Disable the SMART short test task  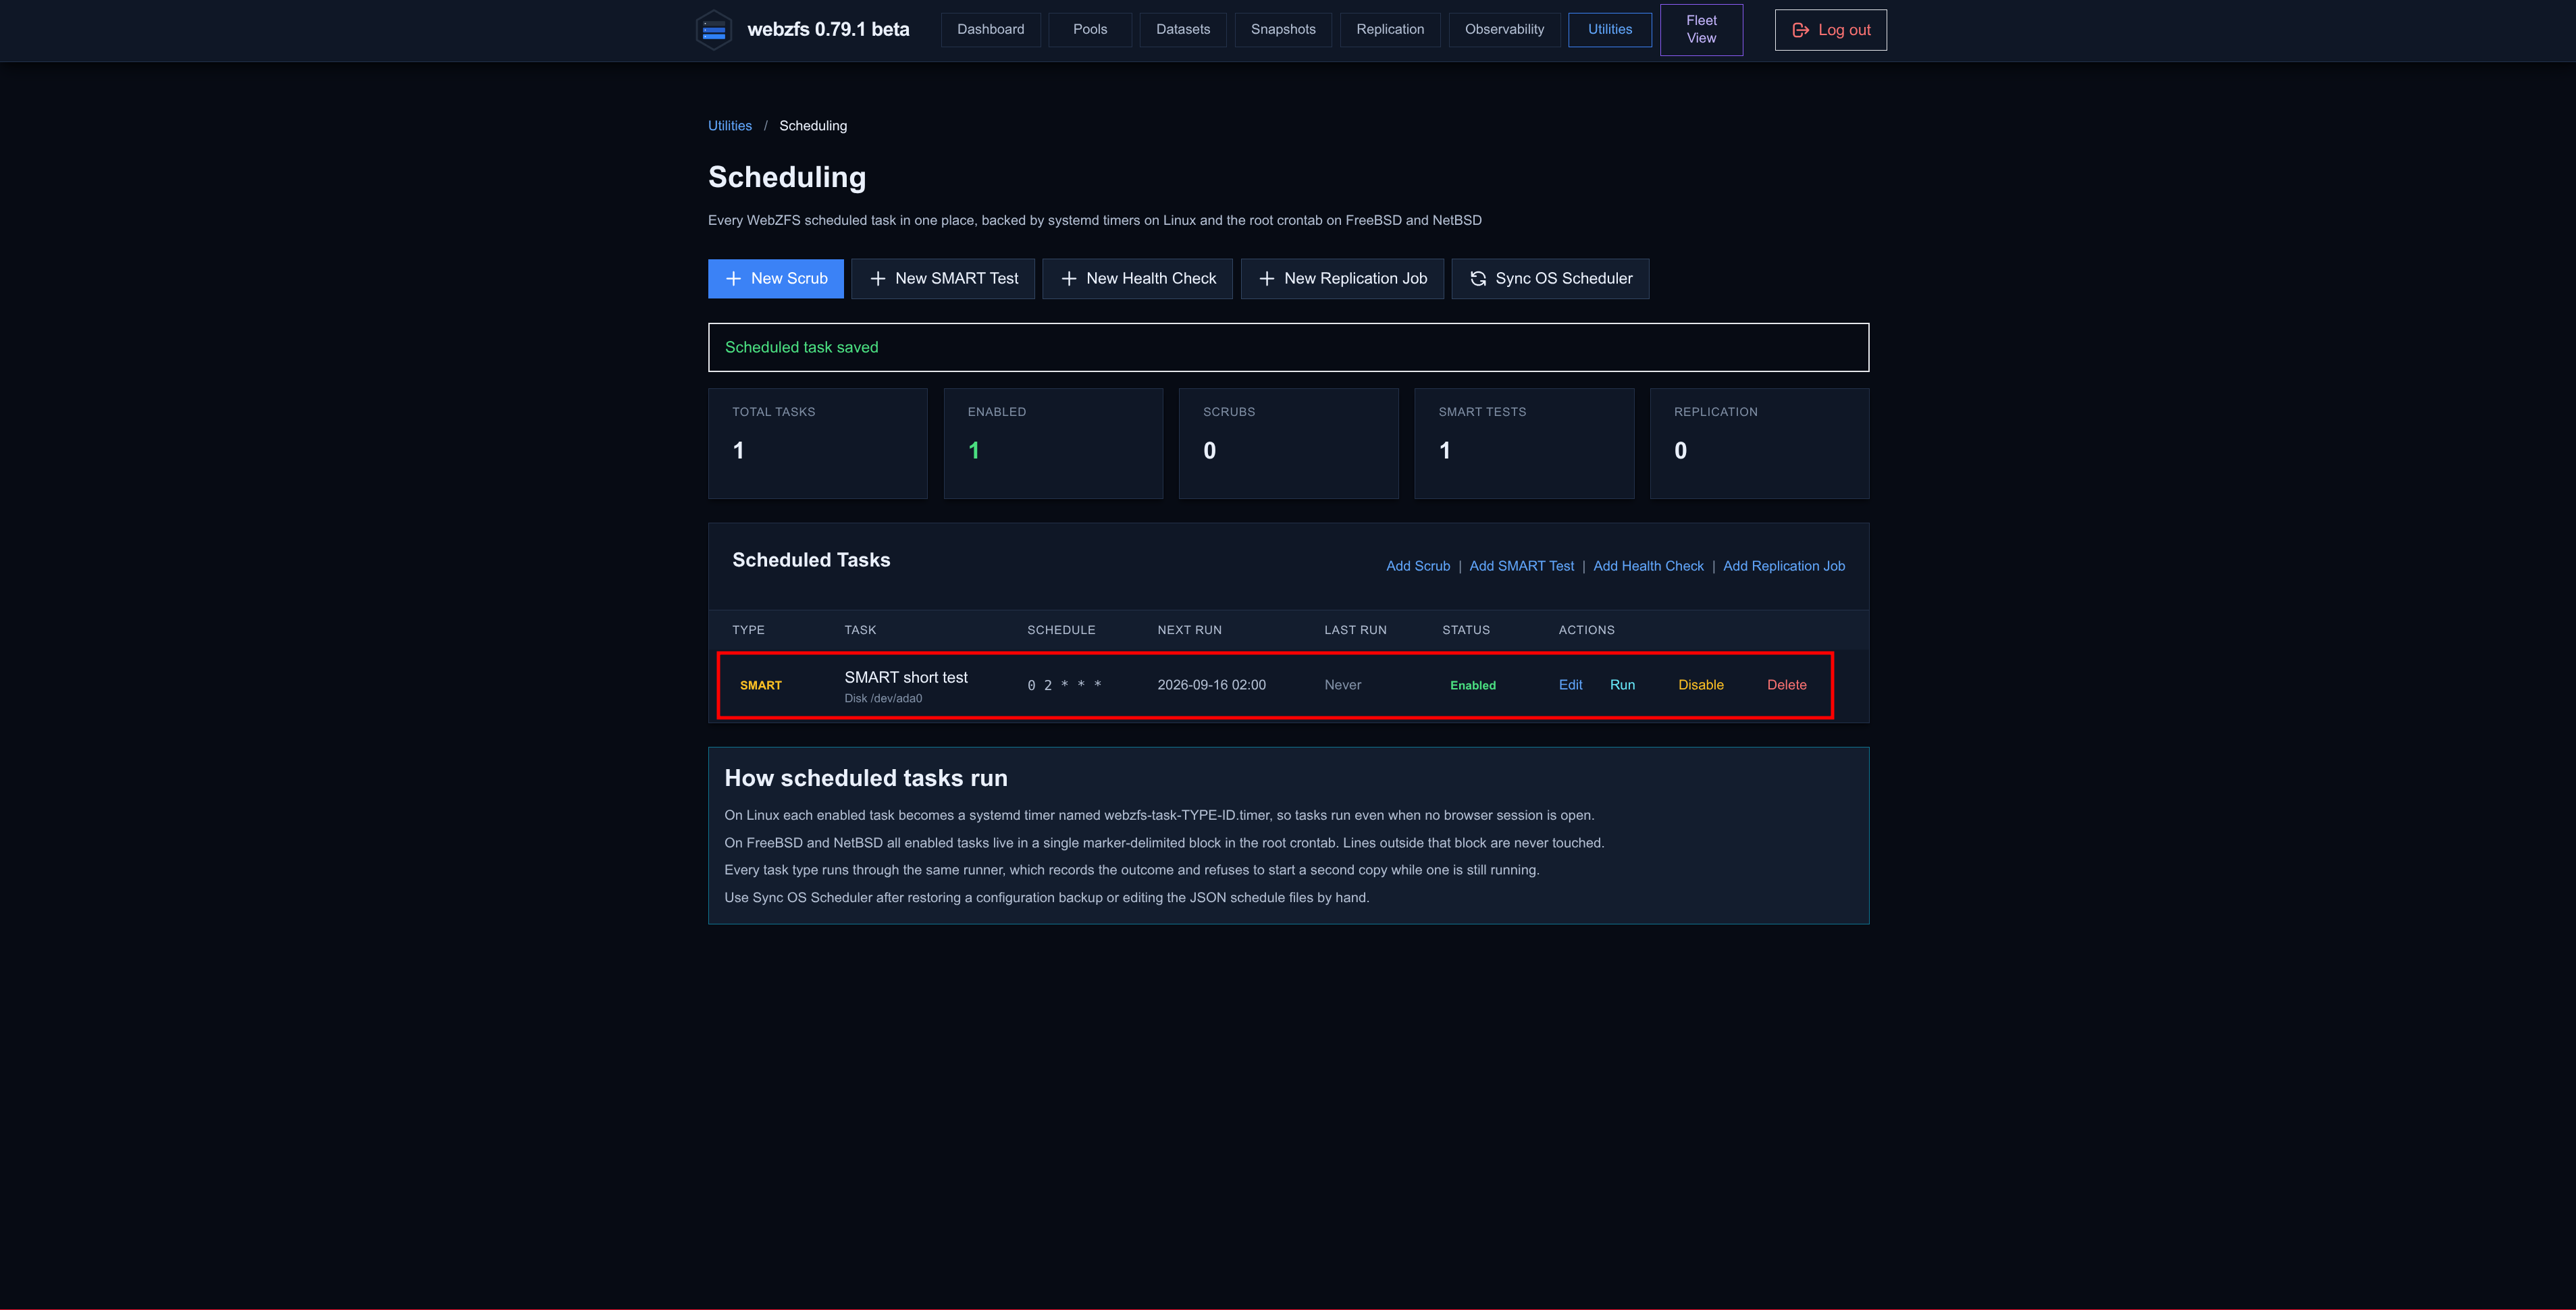tap(1700, 685)
